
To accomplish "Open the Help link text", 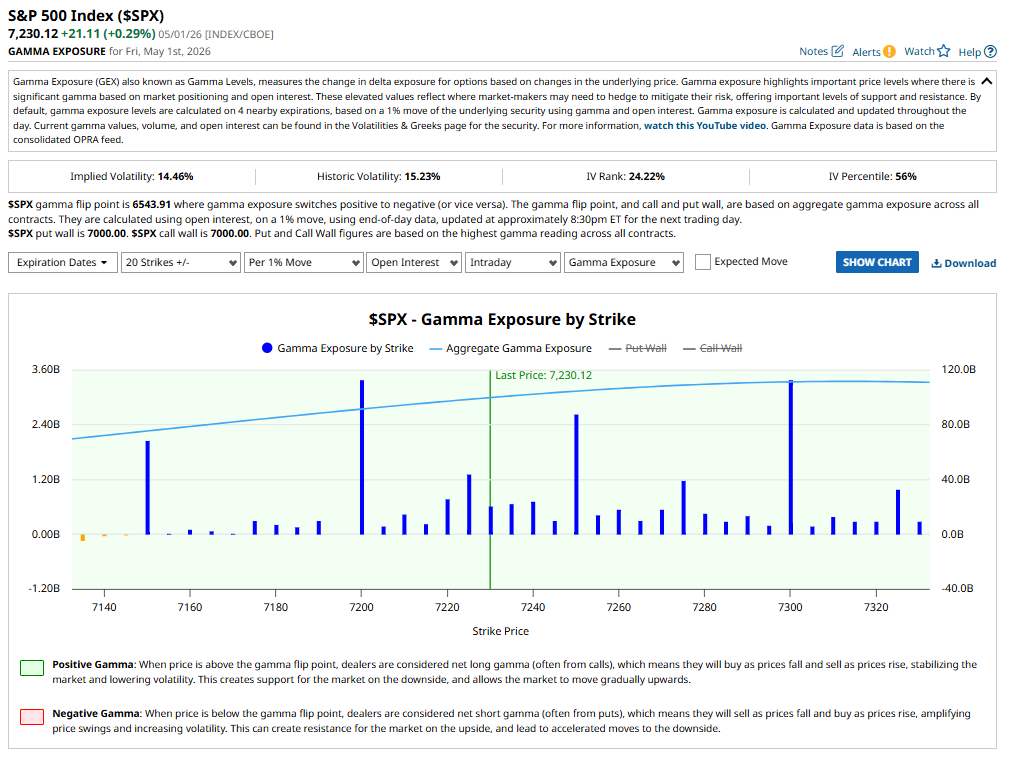I will [969, 52].
